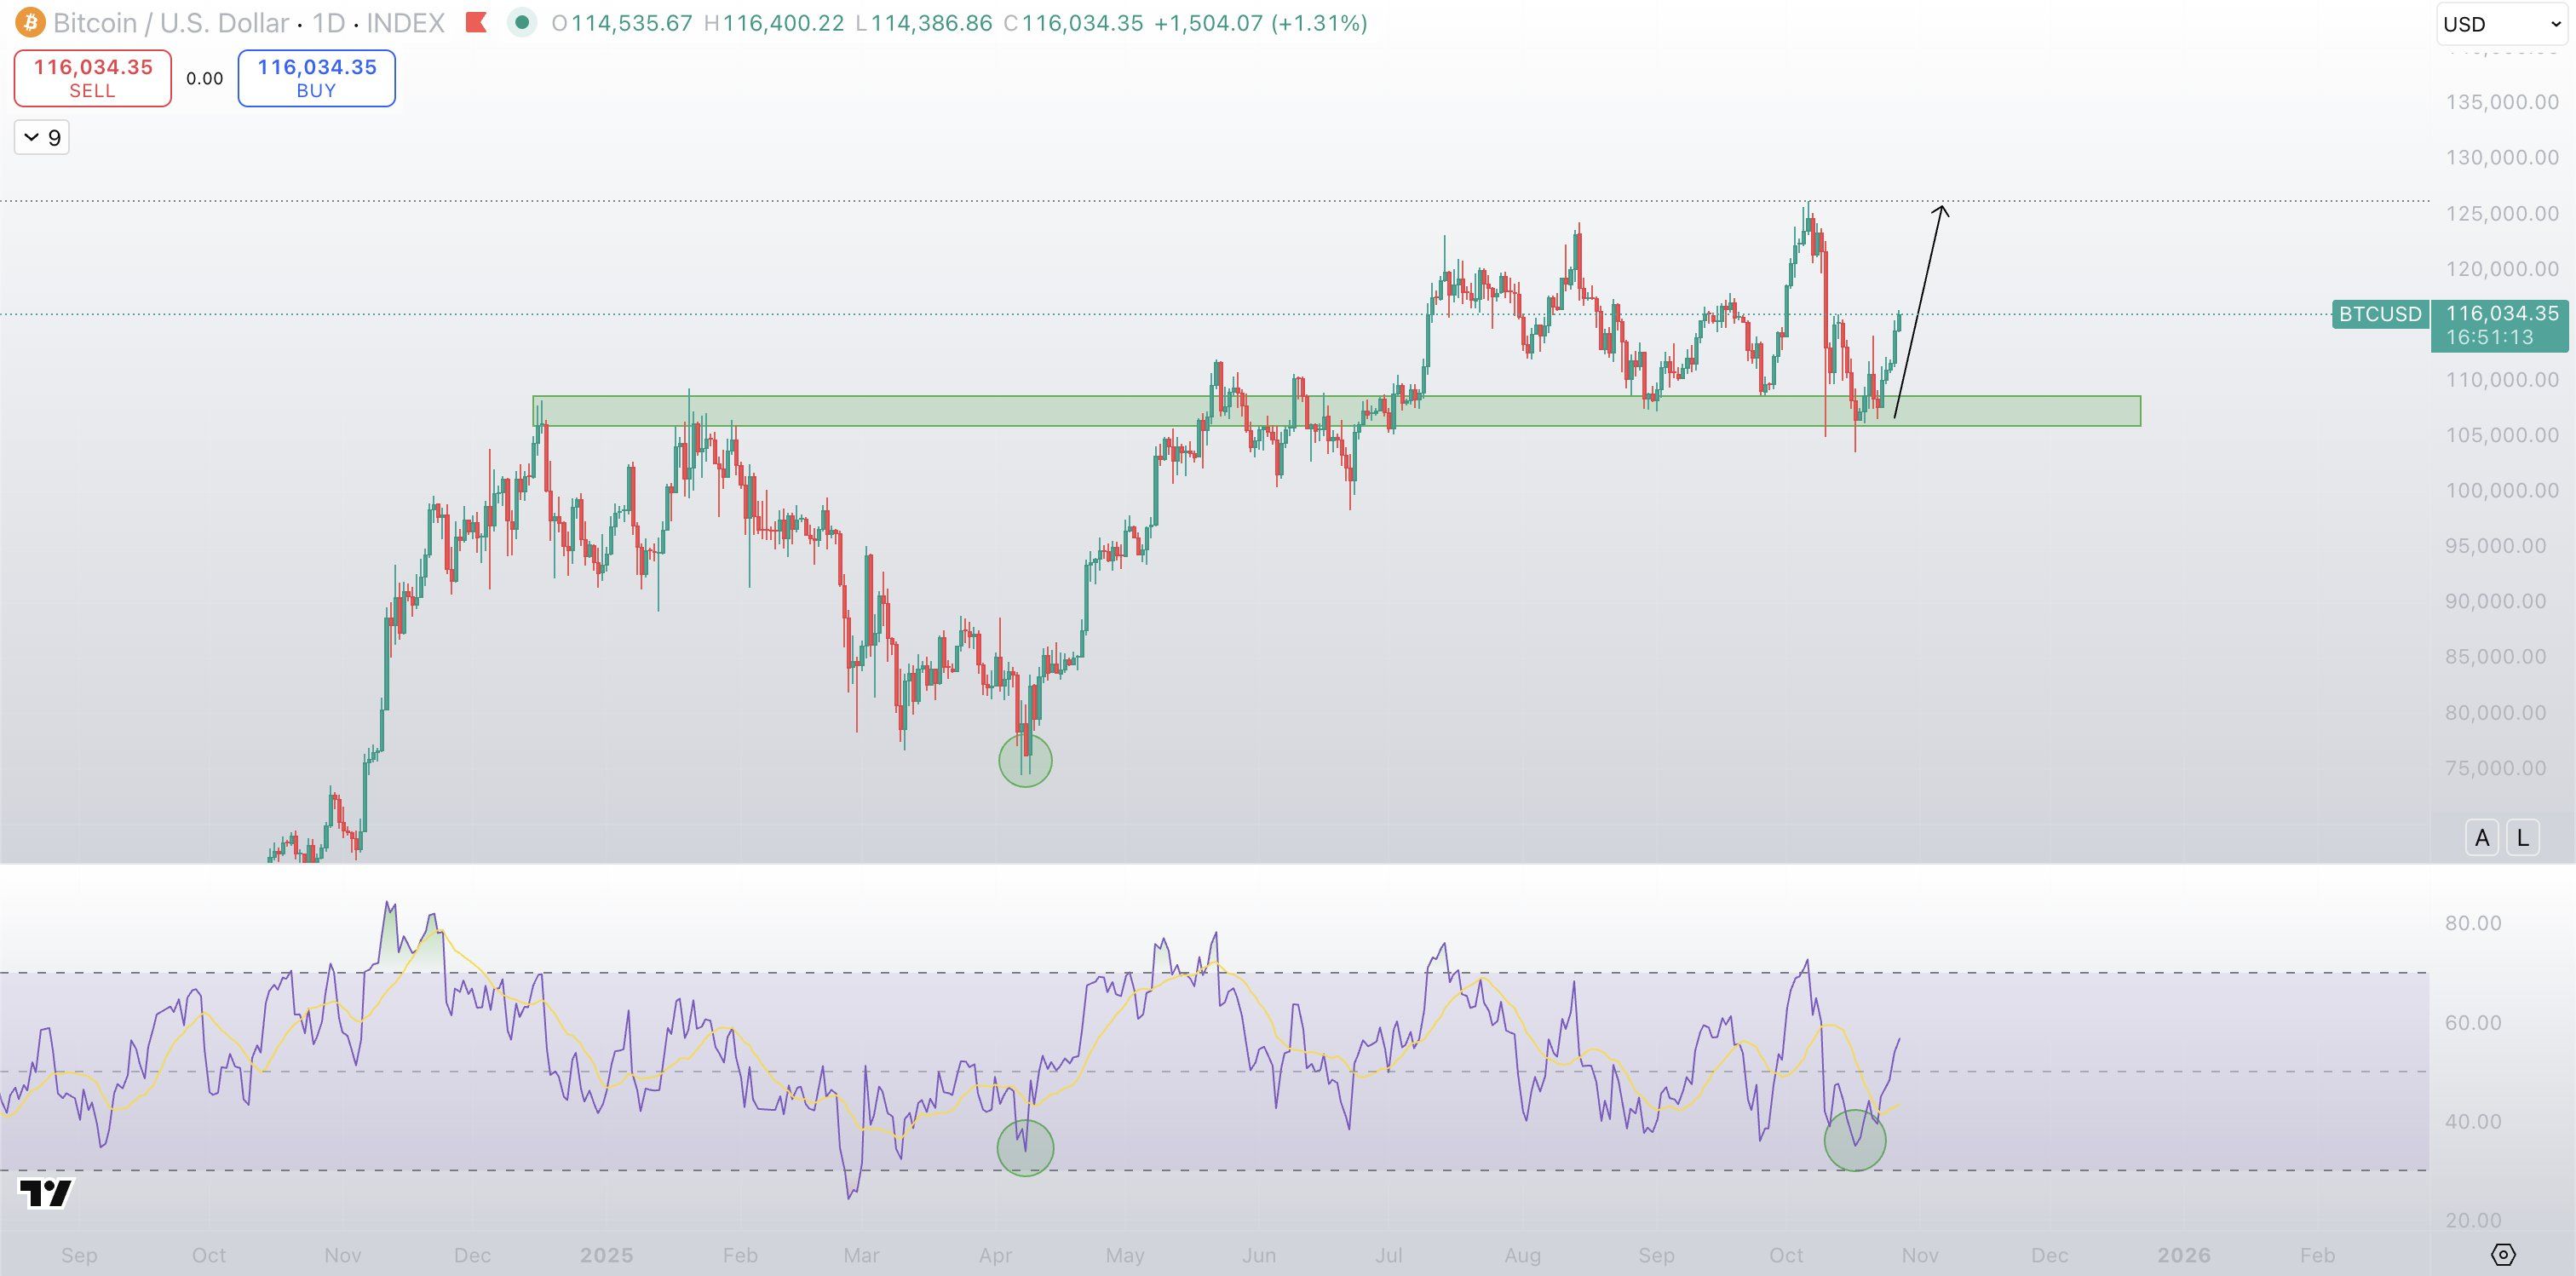
Task: Open chart settings gear icon
Action: (2502, 1254)
